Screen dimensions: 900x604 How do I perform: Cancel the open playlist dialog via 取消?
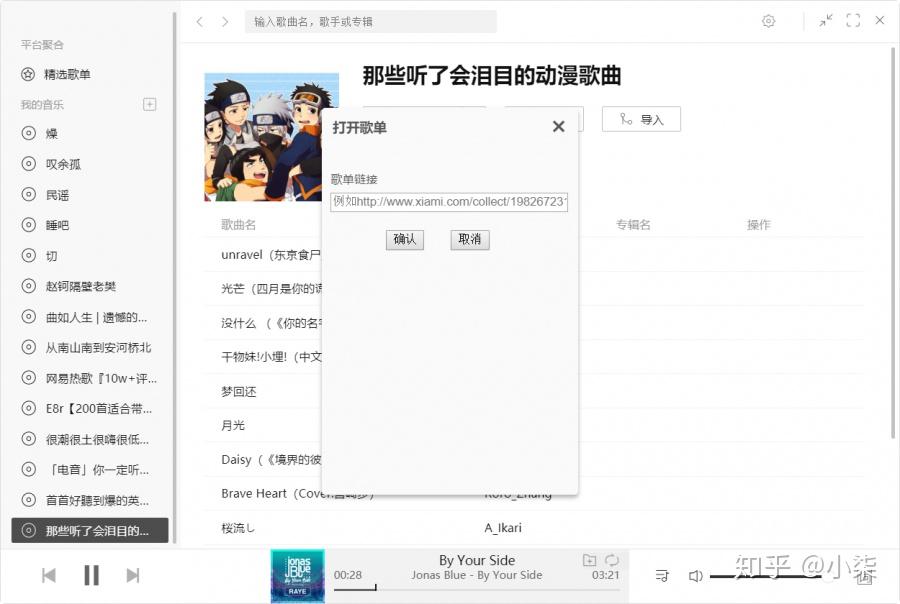469,239
